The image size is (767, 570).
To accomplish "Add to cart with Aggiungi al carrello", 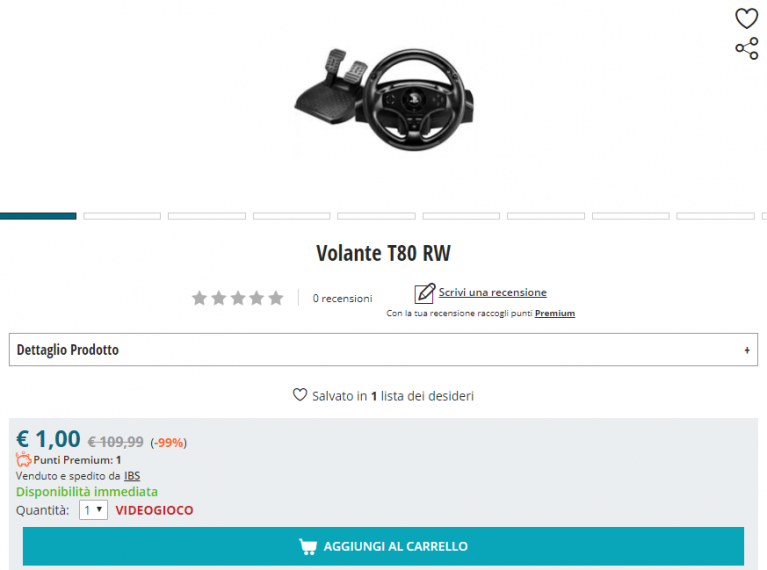I will 384,547.
